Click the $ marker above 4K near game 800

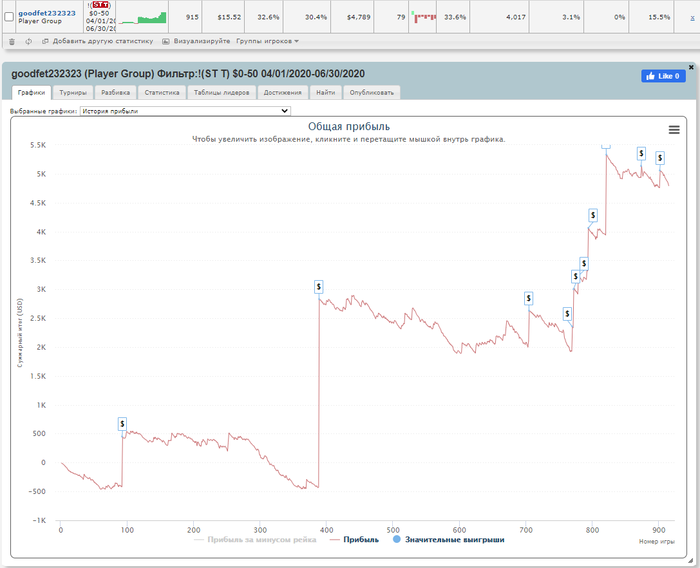pos(593,215)
